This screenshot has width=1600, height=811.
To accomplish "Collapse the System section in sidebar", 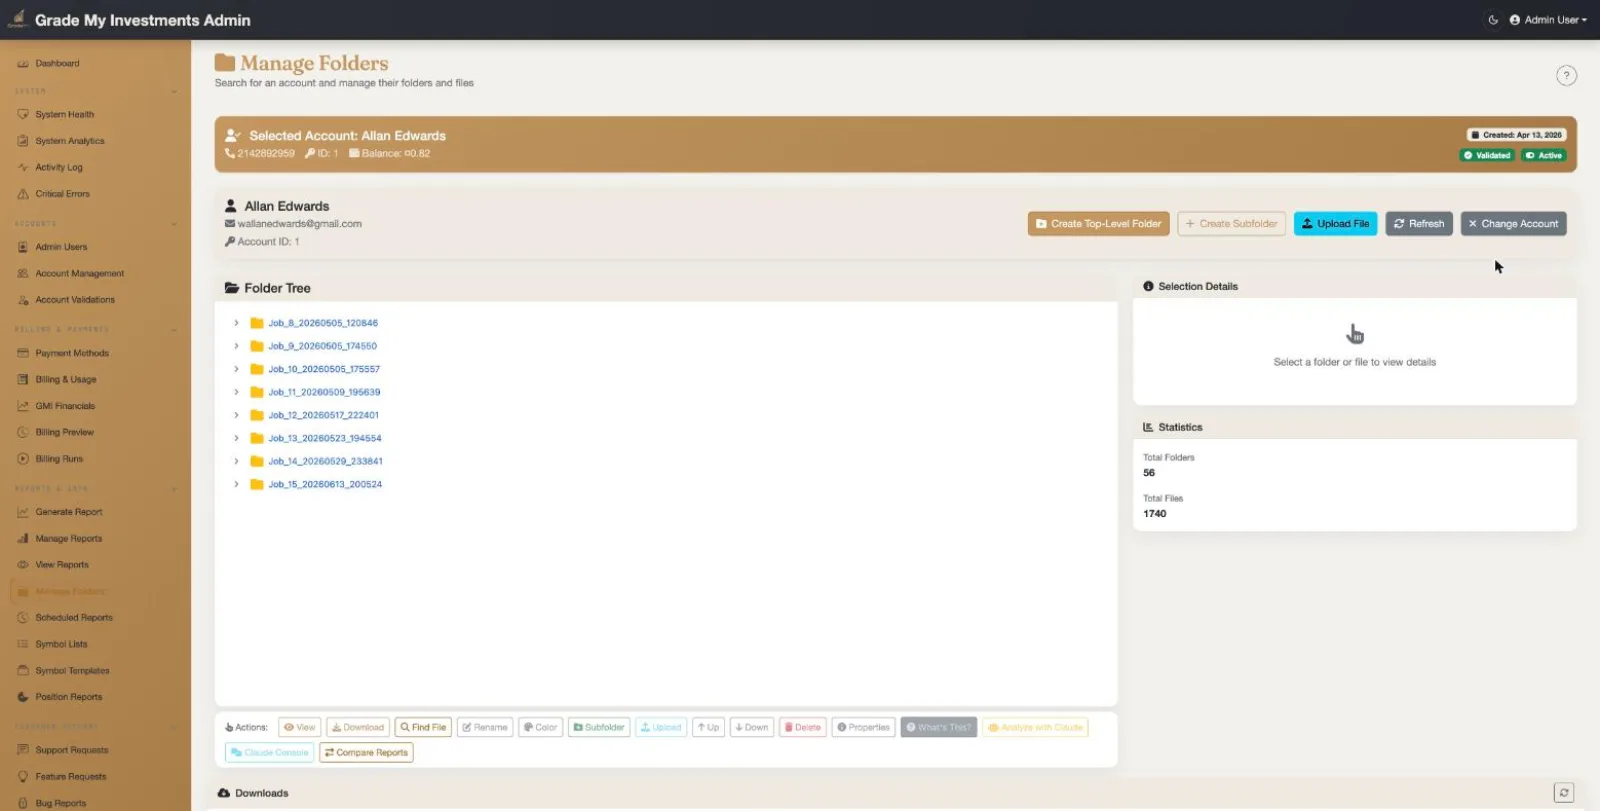I will pyautogui.click(x=174, y=91).
